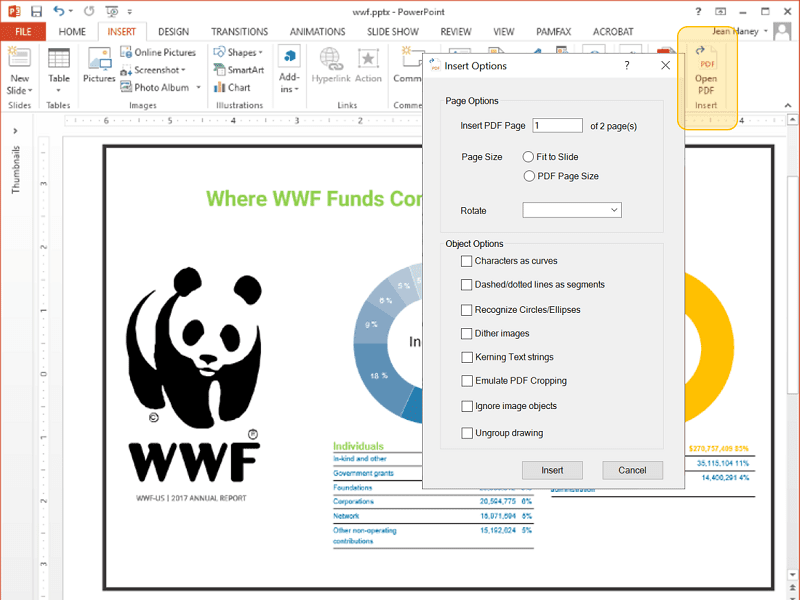Switch to DESIGN tab
The height and width of the screenshot is (600, 800).
(173, 32)
